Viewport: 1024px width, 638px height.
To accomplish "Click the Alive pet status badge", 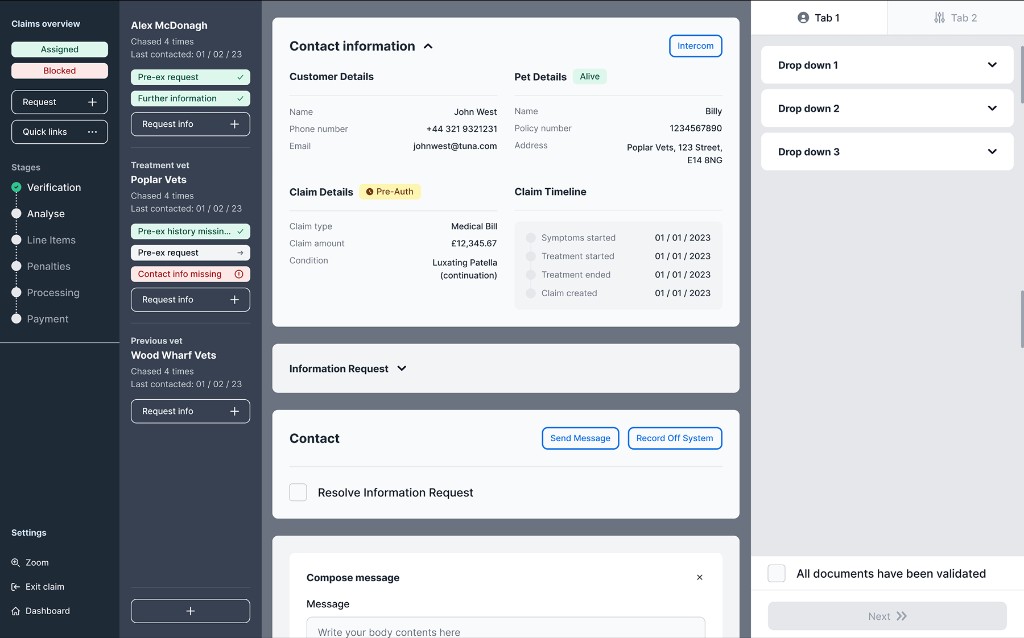I will pyautogui.click(x=590, y=76).
